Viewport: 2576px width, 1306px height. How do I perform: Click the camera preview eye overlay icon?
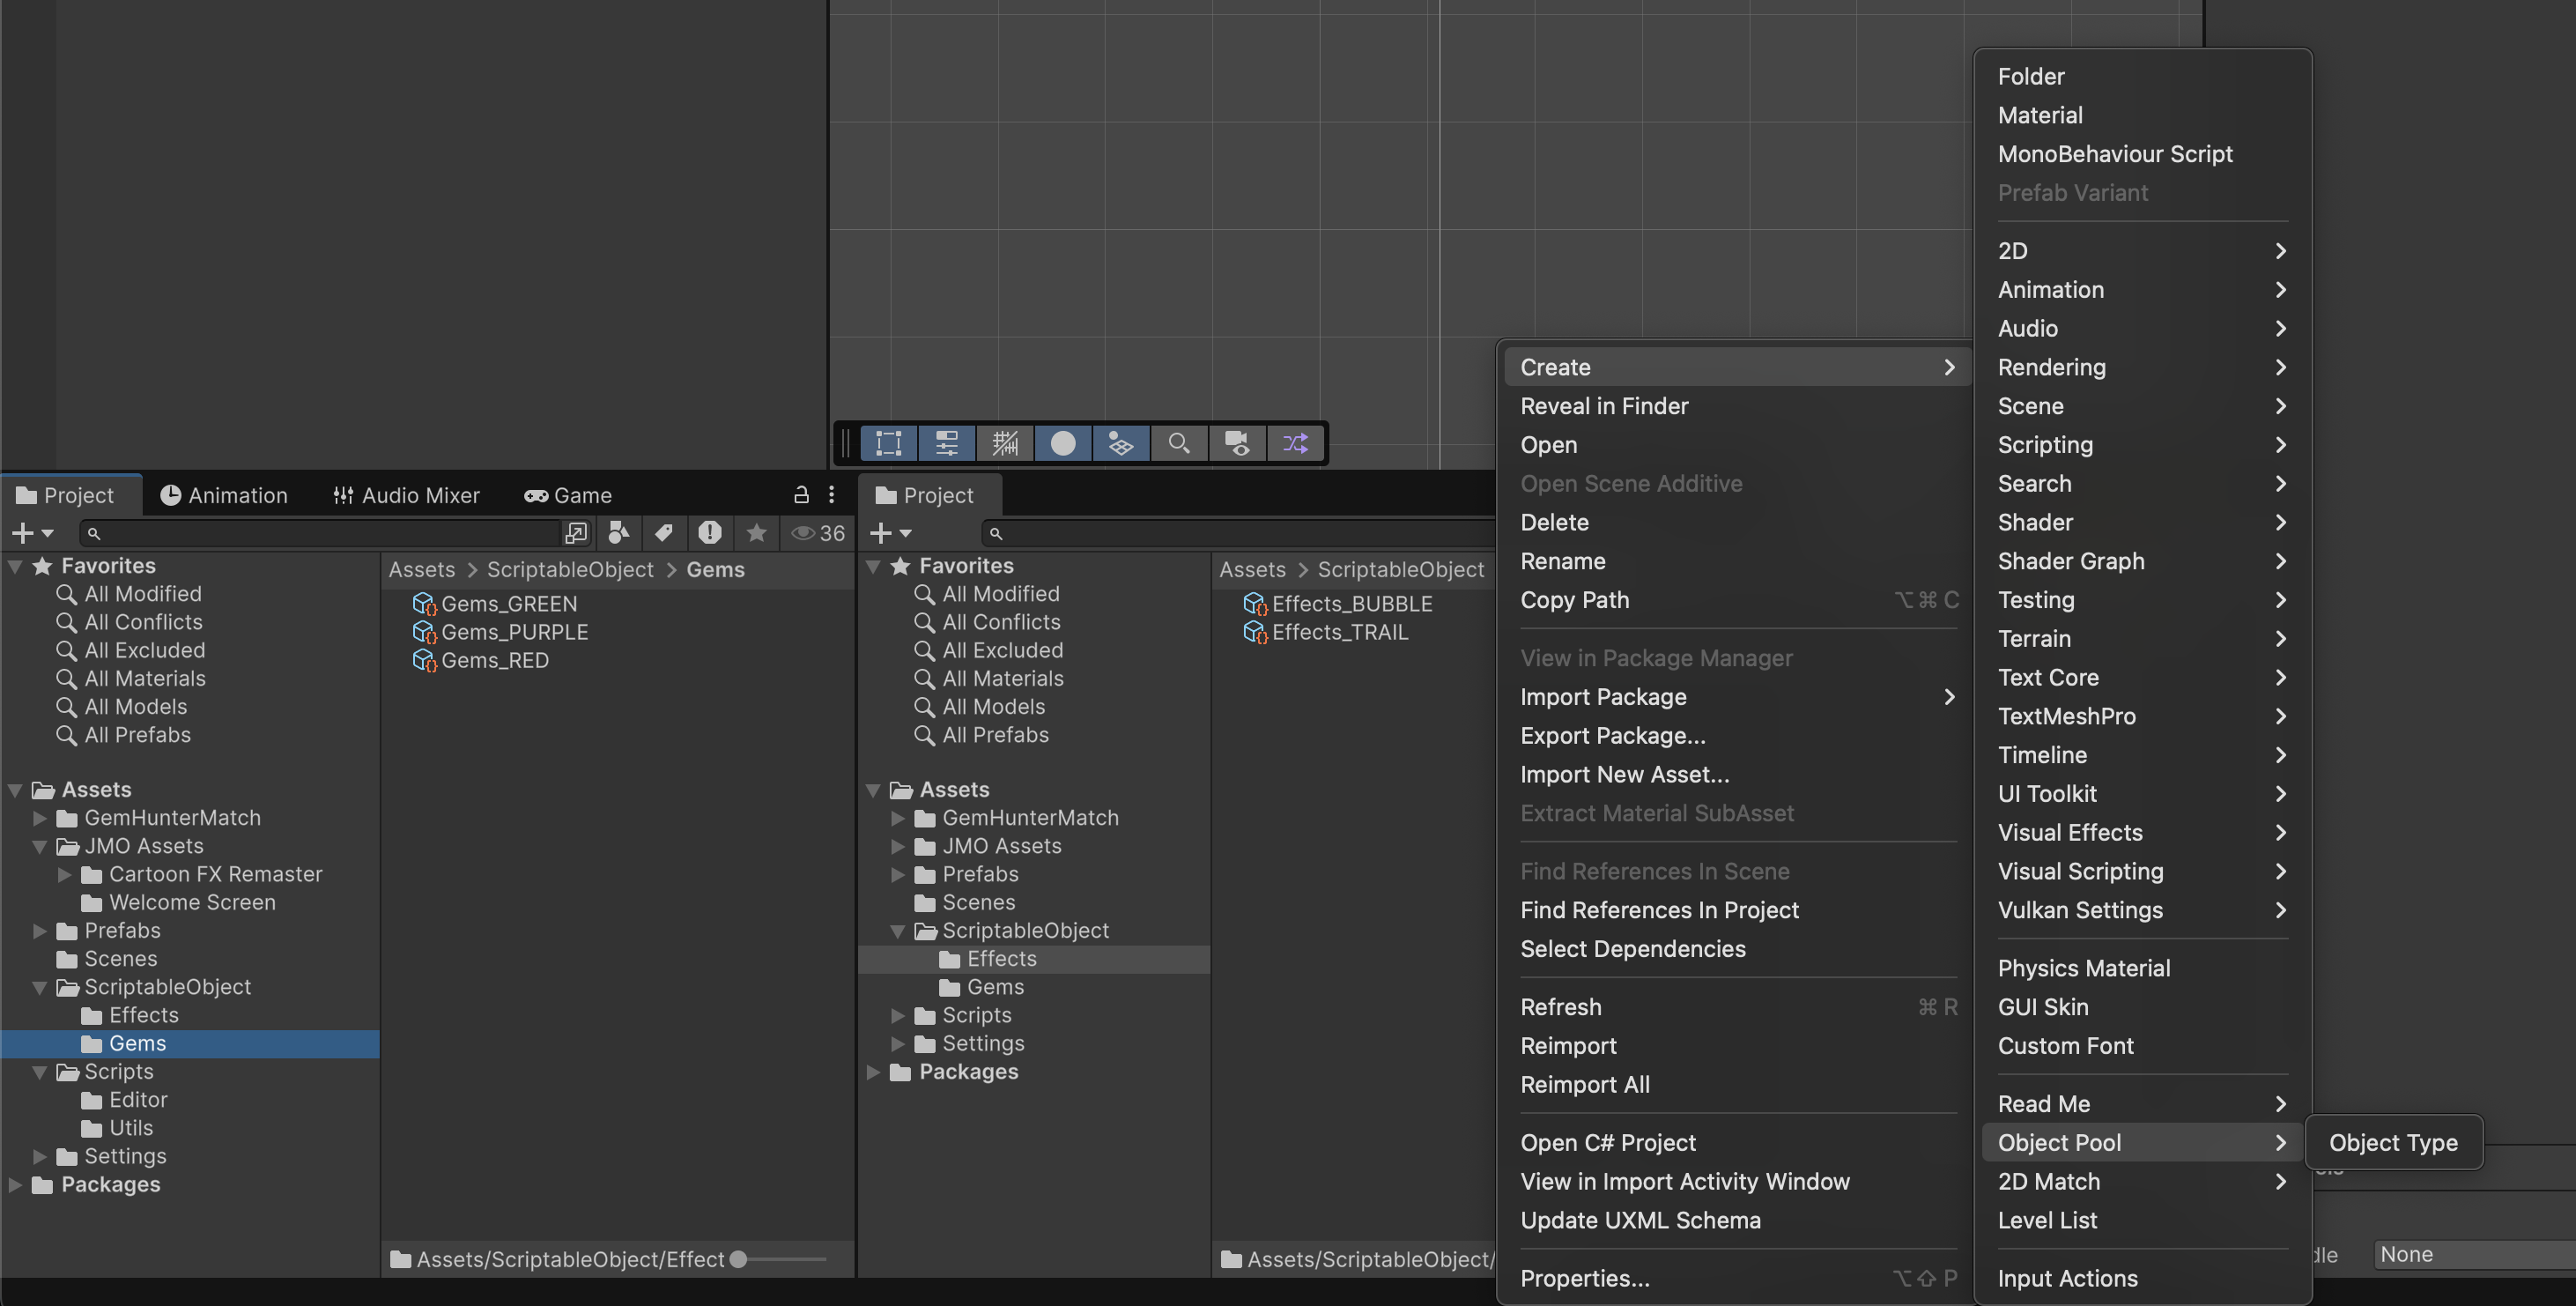1237,443
